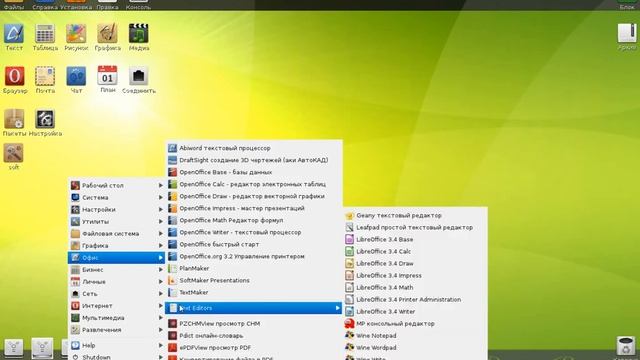
Task: Click the ePDFView icon
Action: click(x=173, y=348)
